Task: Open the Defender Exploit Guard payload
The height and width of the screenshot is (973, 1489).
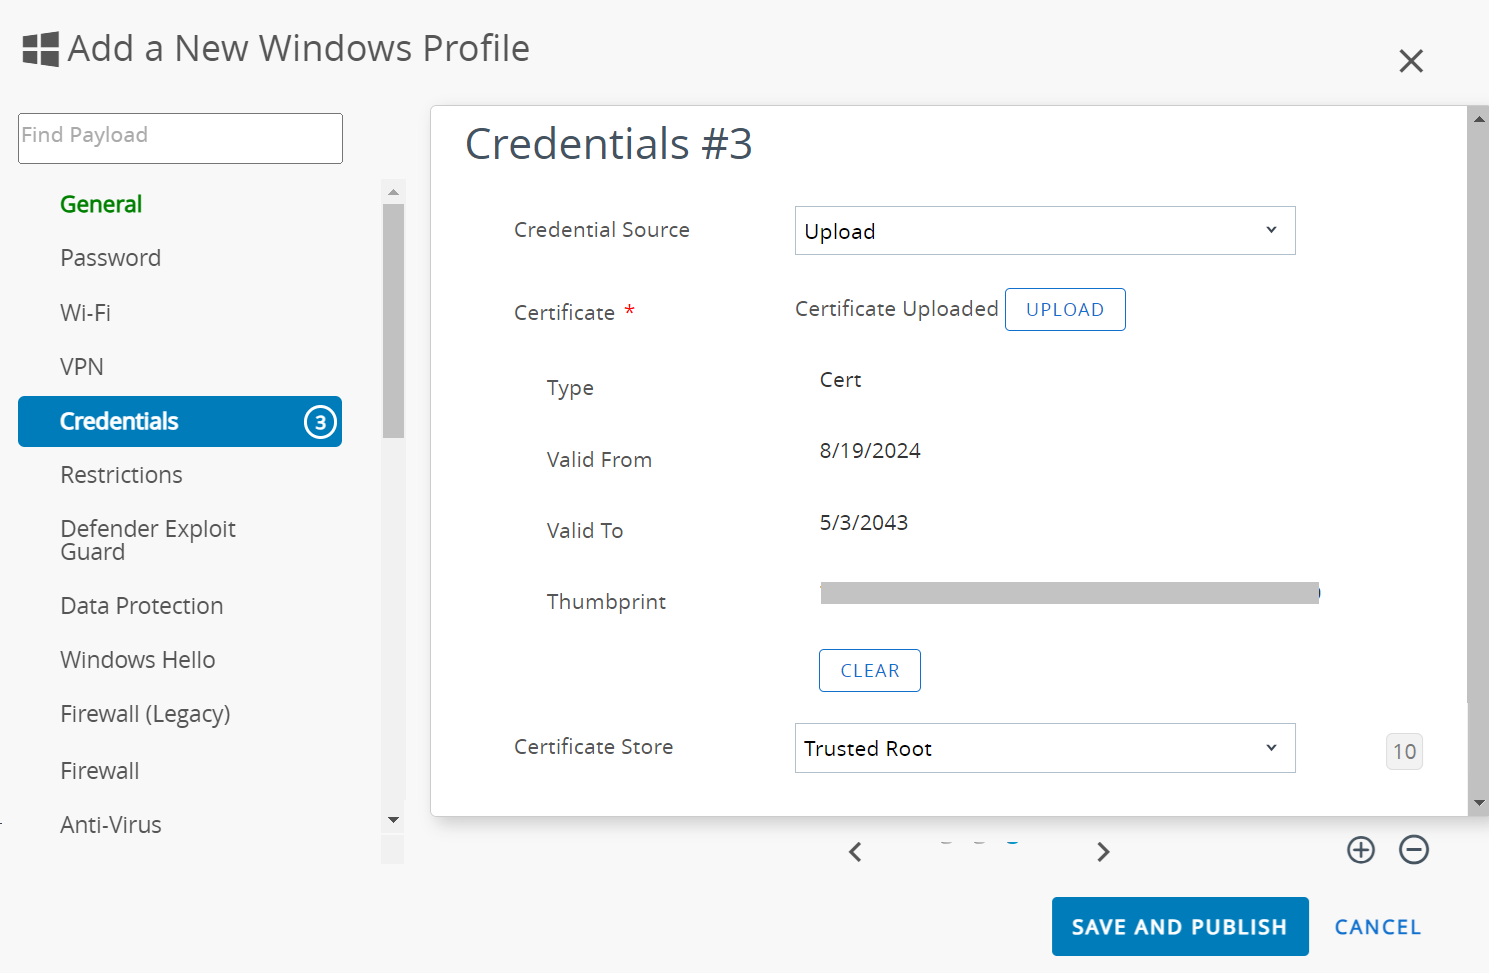Action: pos(148,540)
